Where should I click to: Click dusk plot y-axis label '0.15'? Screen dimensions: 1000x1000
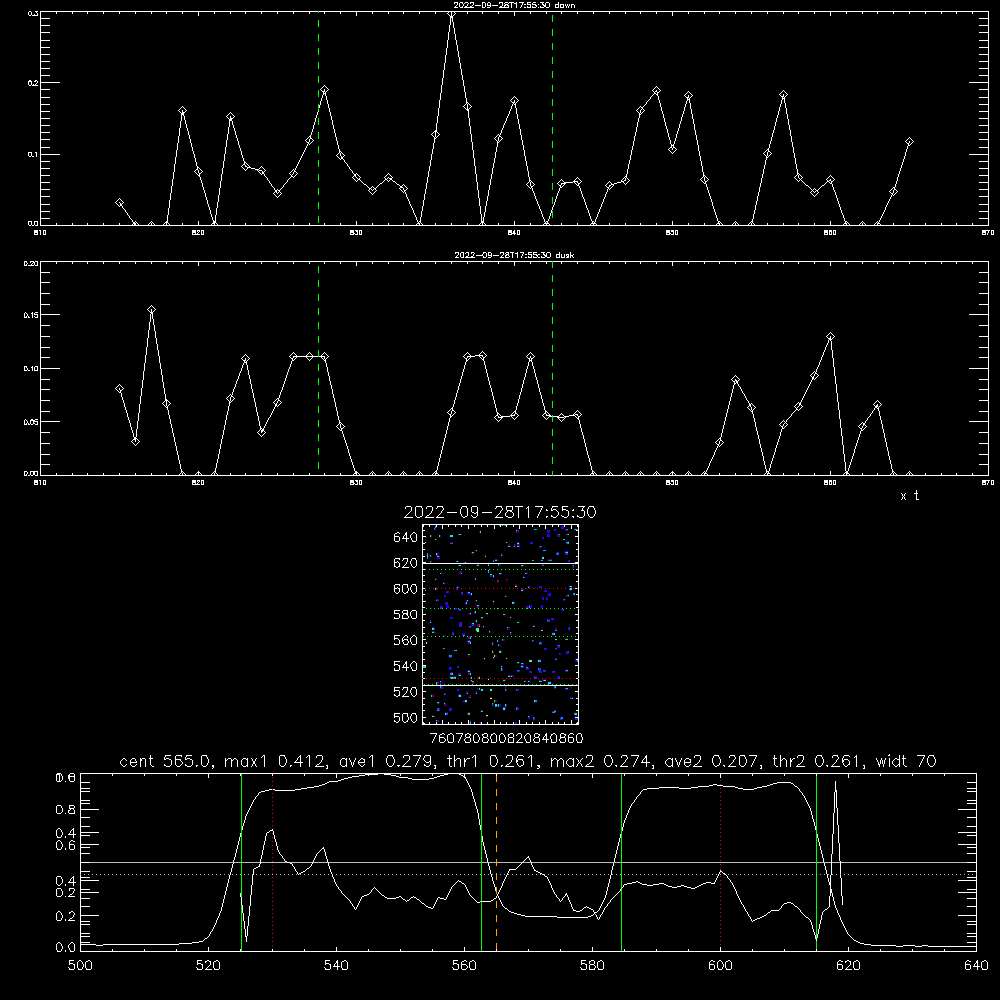click(31, 315)
